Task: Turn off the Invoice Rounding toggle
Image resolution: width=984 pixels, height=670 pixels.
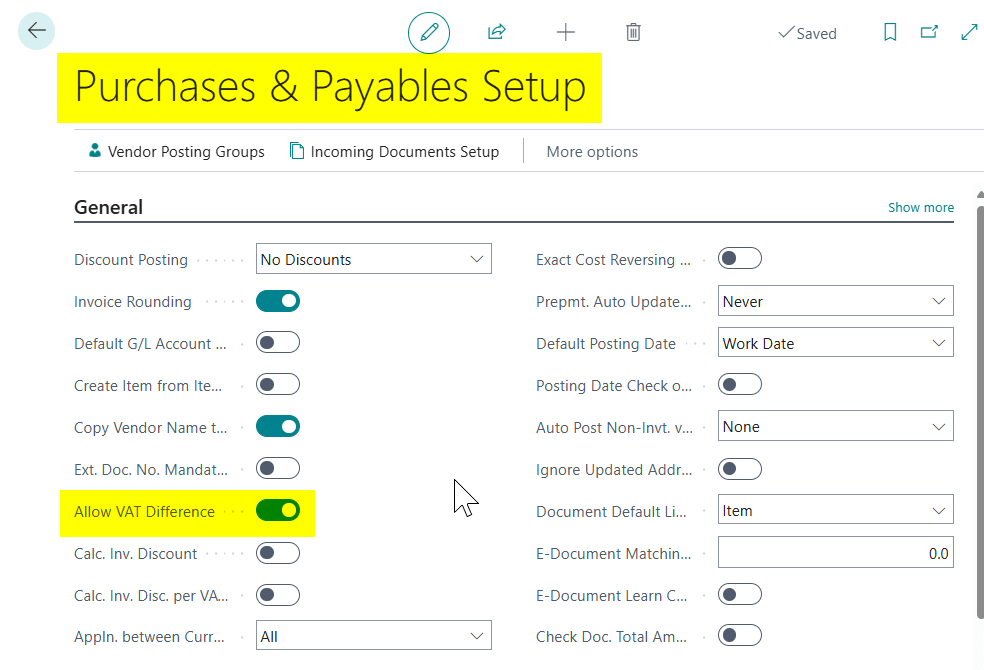Action: click(278, 301)
